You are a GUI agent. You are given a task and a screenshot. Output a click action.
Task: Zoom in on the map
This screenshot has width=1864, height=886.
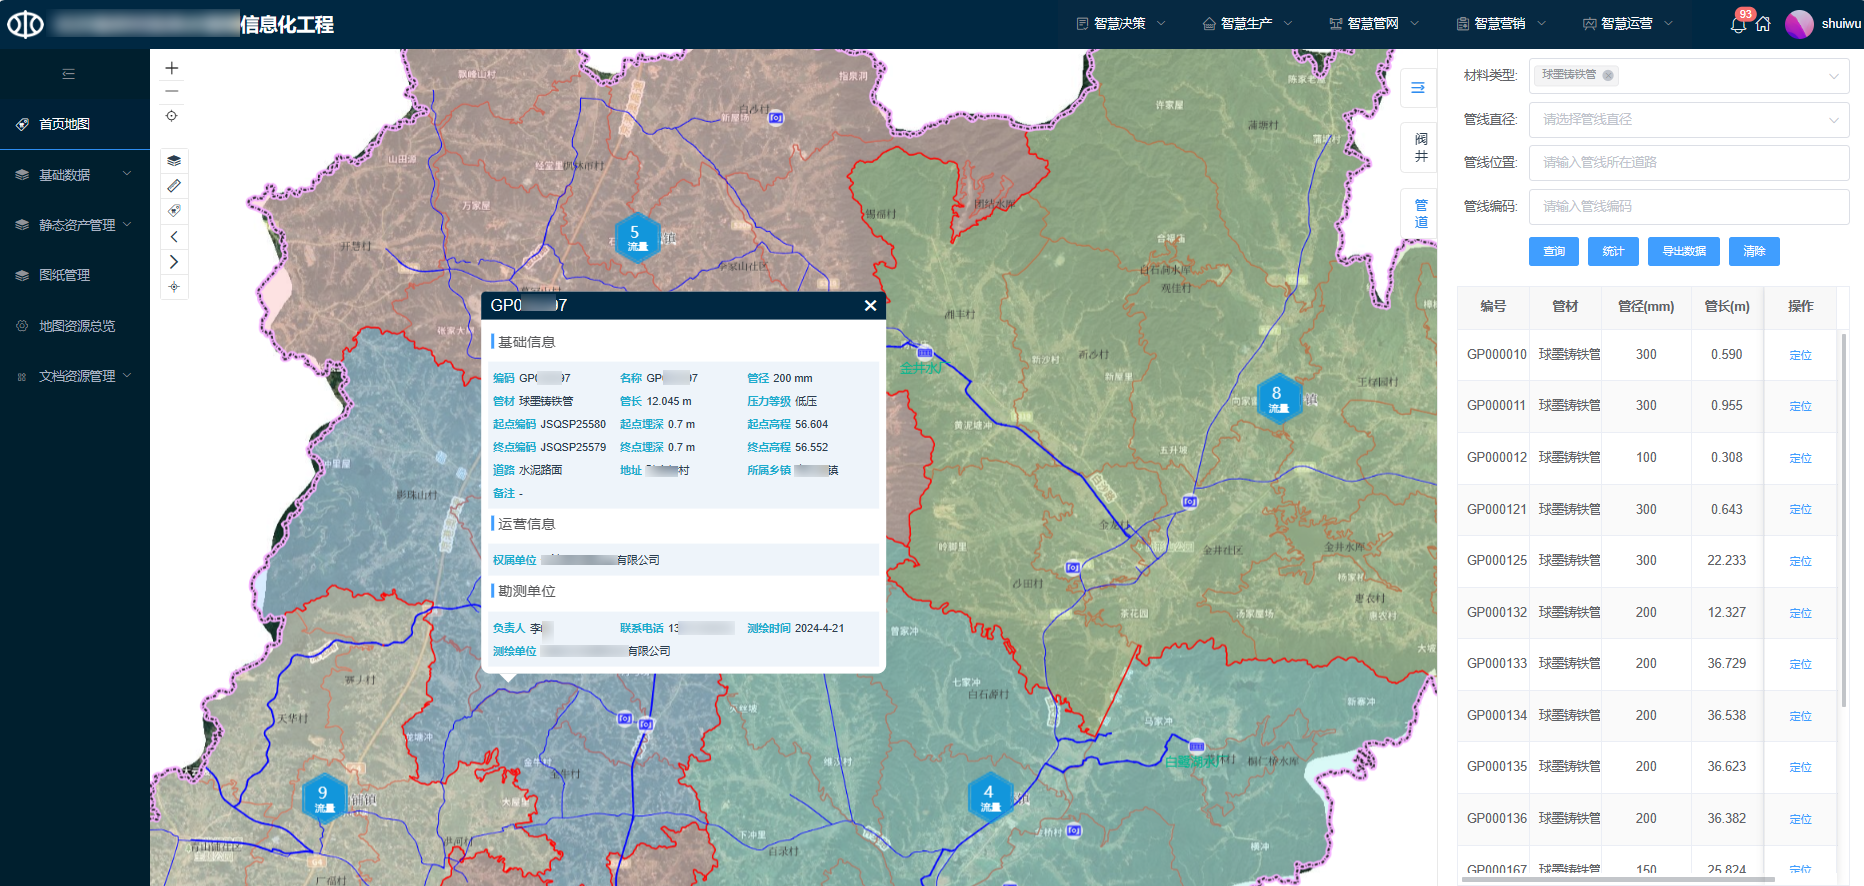(172, 68)
